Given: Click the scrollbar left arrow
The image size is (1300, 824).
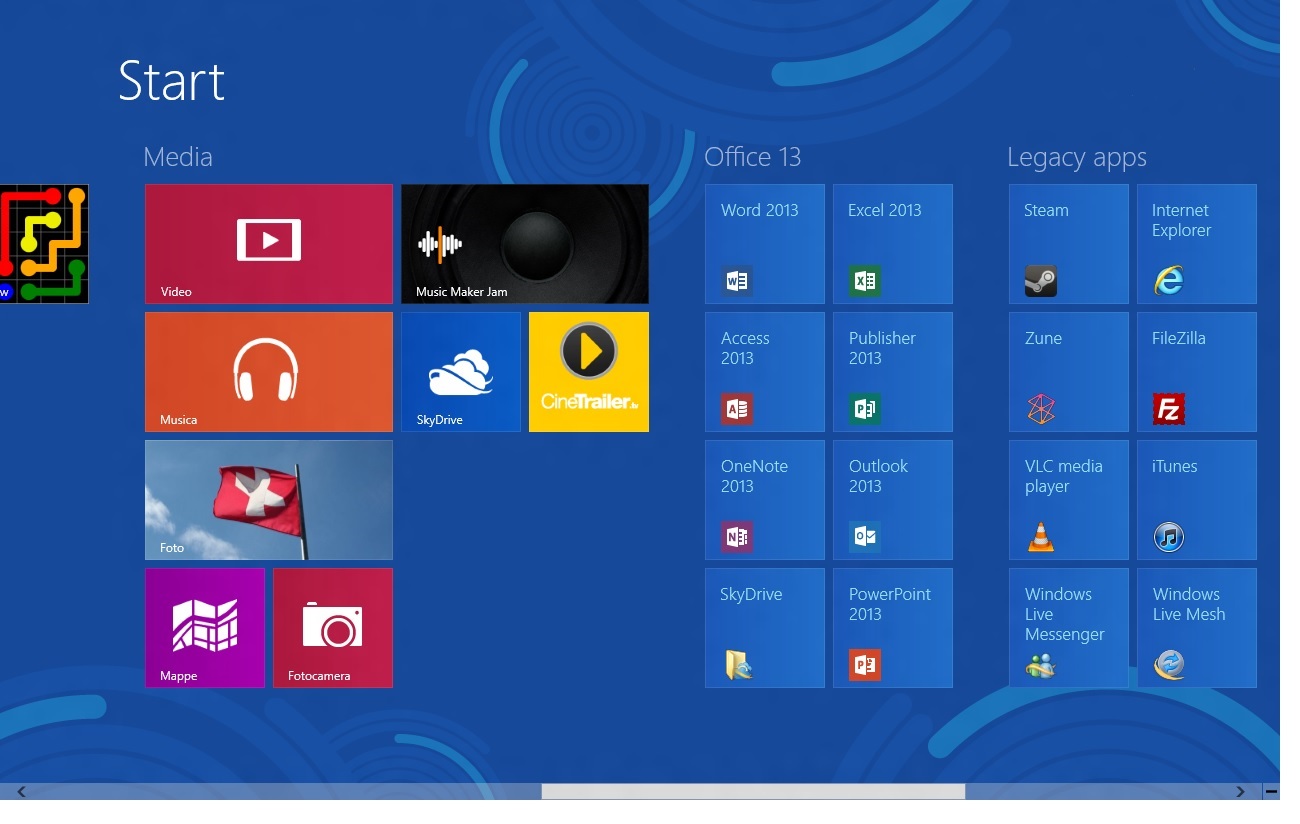Looking at the screenshot, I should point(21,792).
